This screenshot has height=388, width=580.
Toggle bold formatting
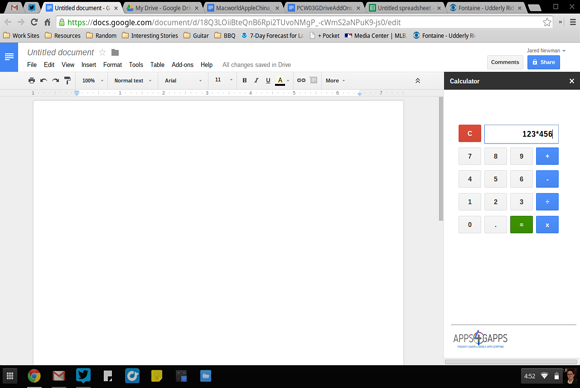245,80
